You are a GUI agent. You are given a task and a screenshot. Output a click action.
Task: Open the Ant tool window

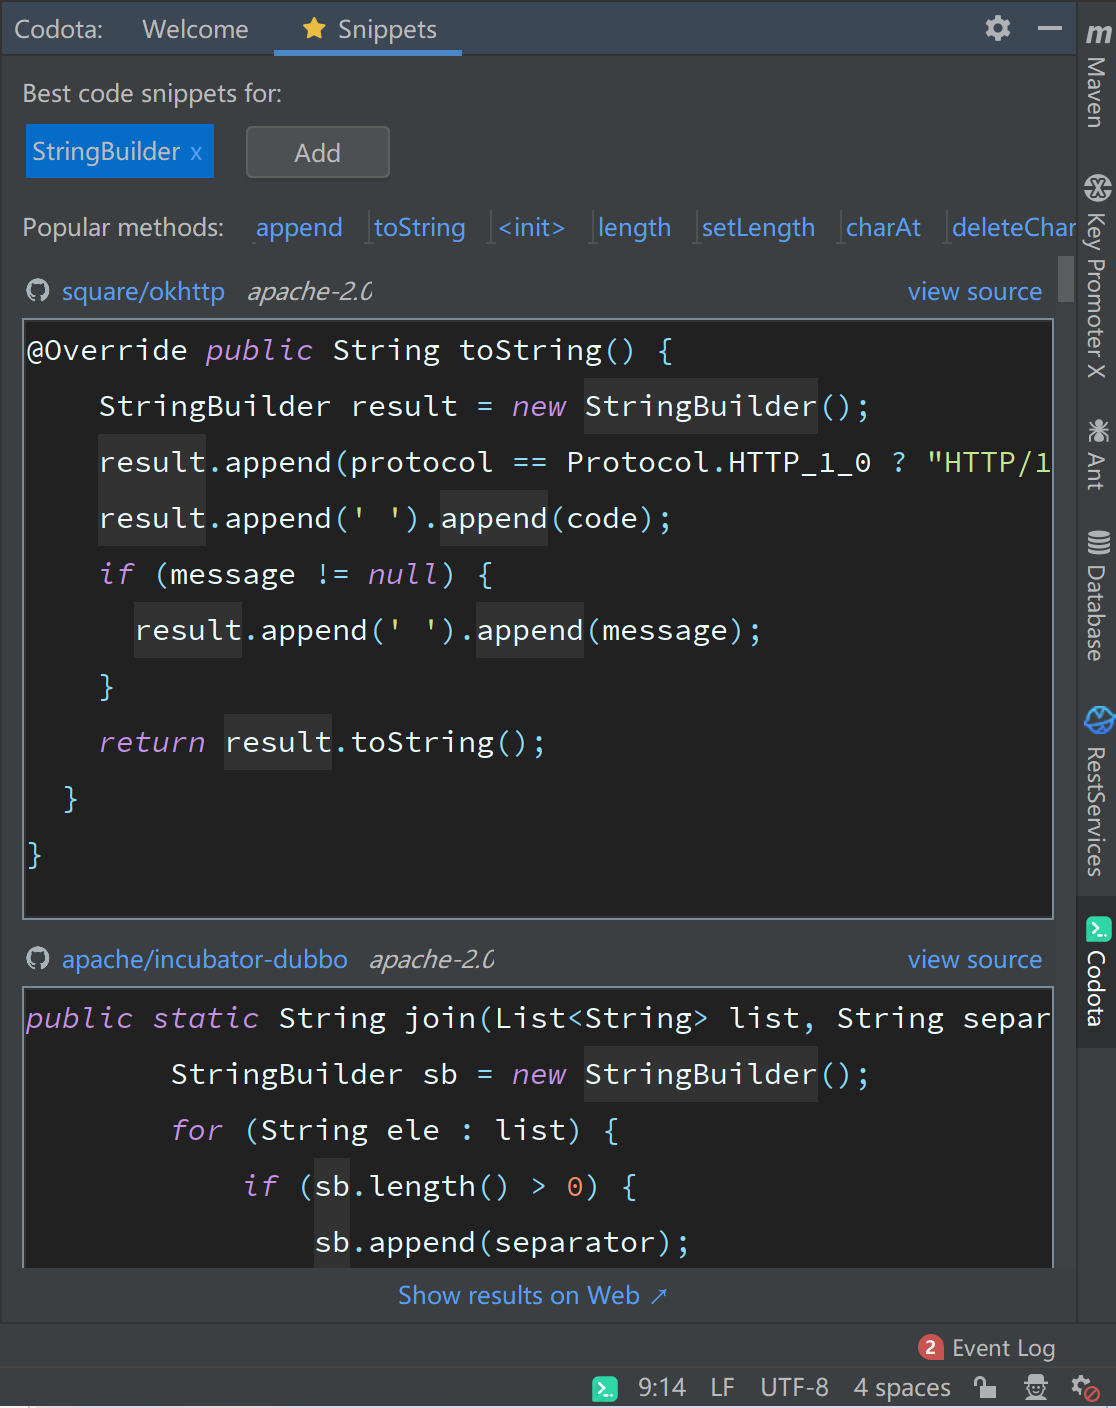[1097, 454]
